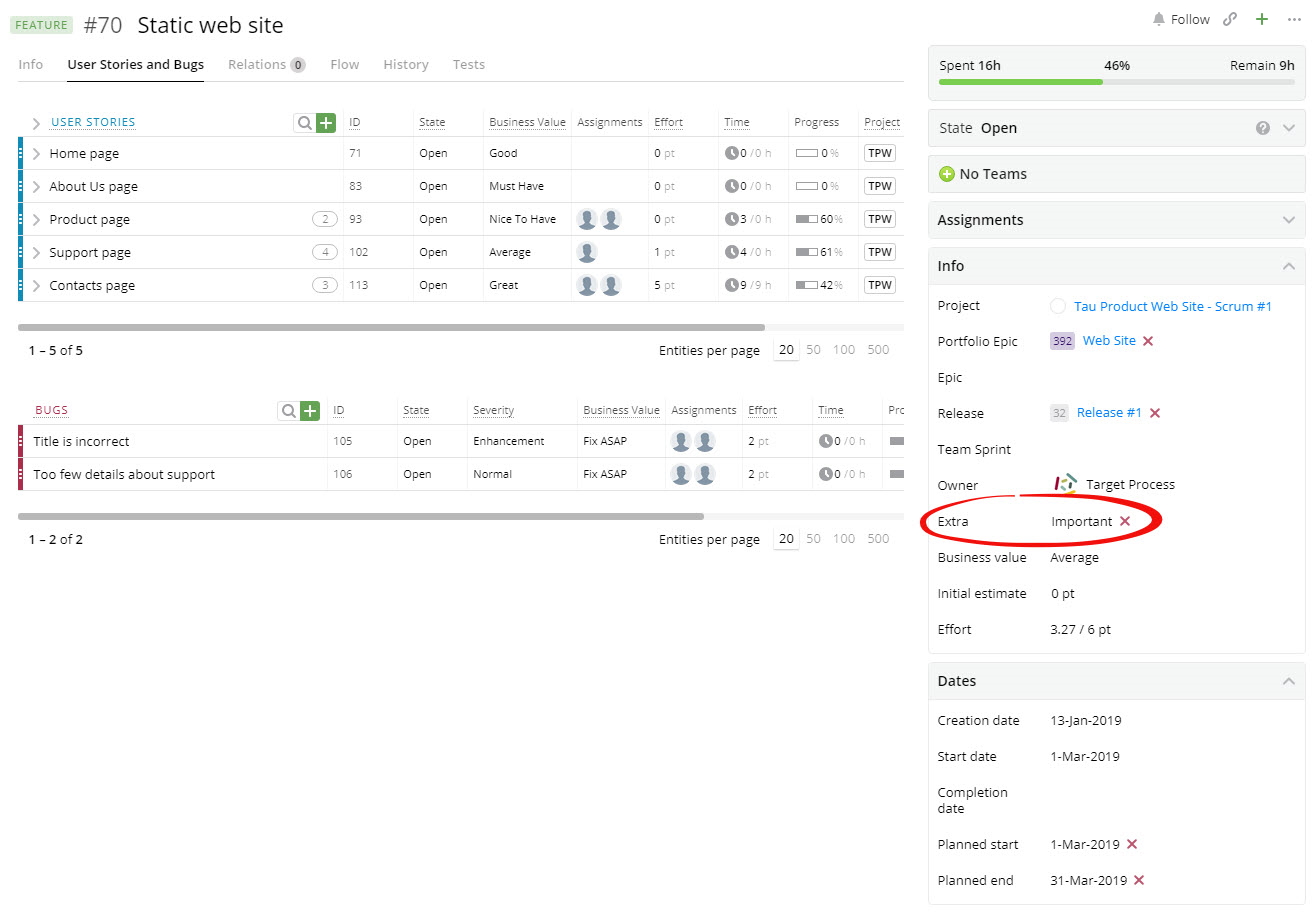This screenshot has height=915, width=1314.
Task: Click the green plus icon in header
Action: tap(1262, 19)
